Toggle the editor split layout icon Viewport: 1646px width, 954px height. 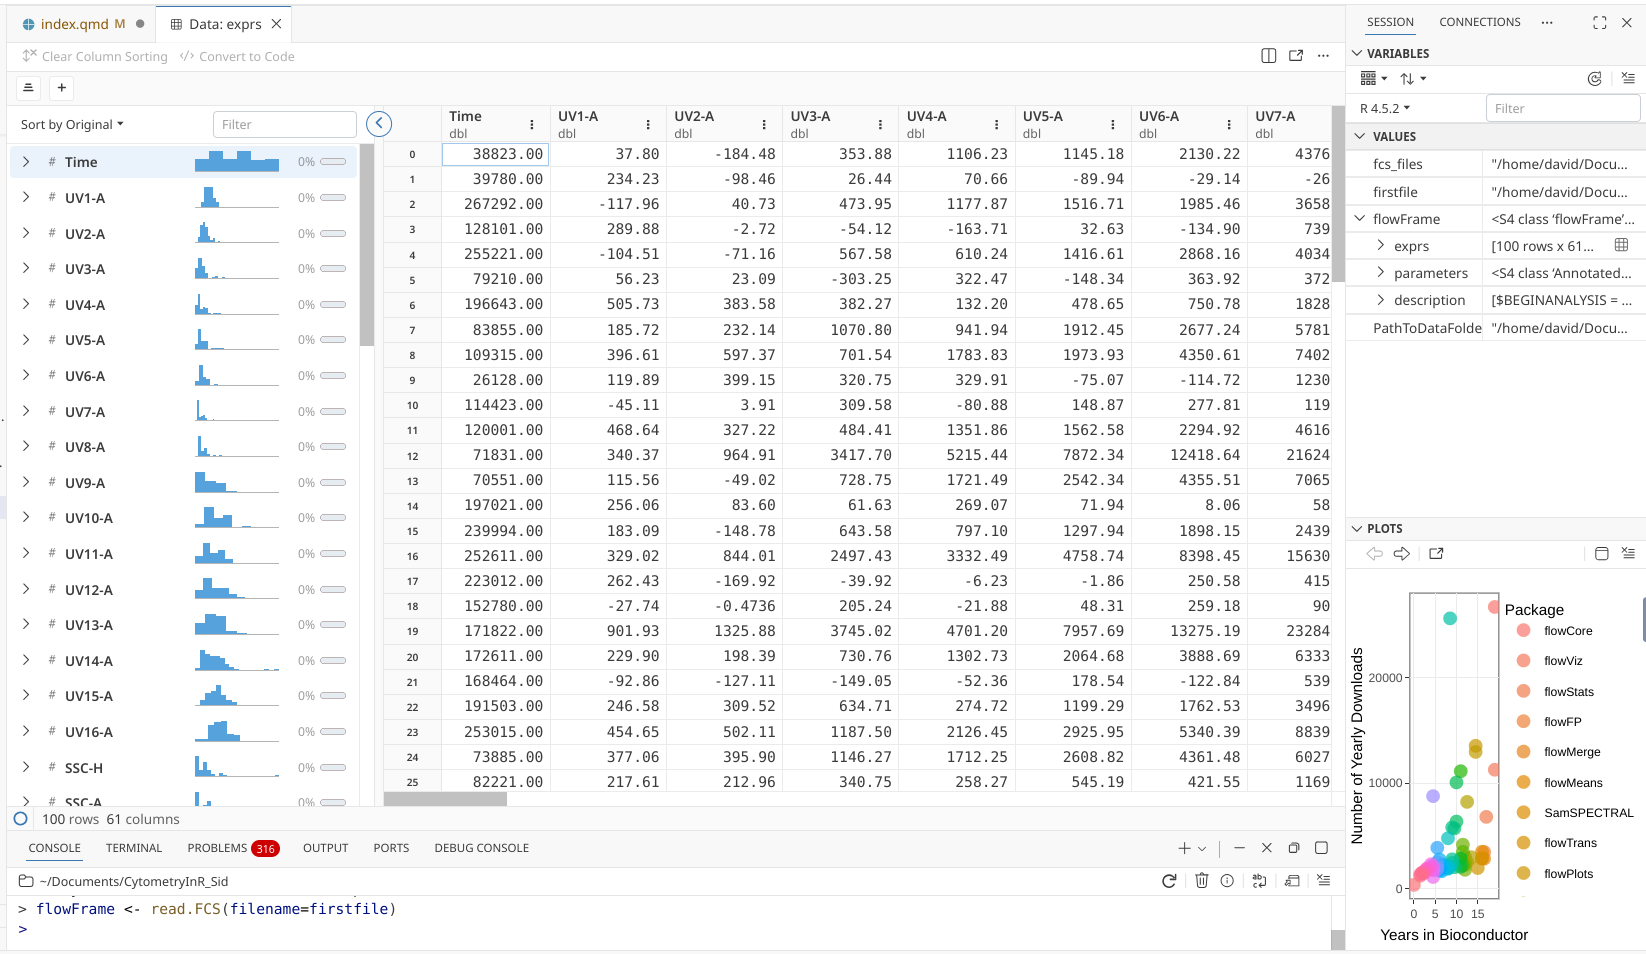1268,56
